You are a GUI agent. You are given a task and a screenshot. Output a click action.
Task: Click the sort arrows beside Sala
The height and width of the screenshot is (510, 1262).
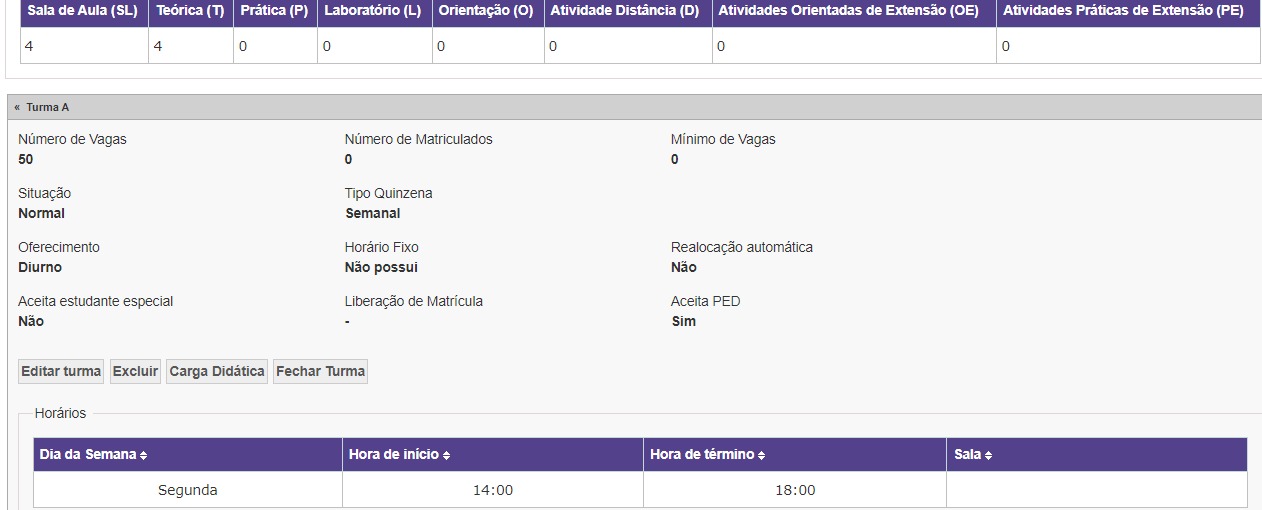point(988,455)
